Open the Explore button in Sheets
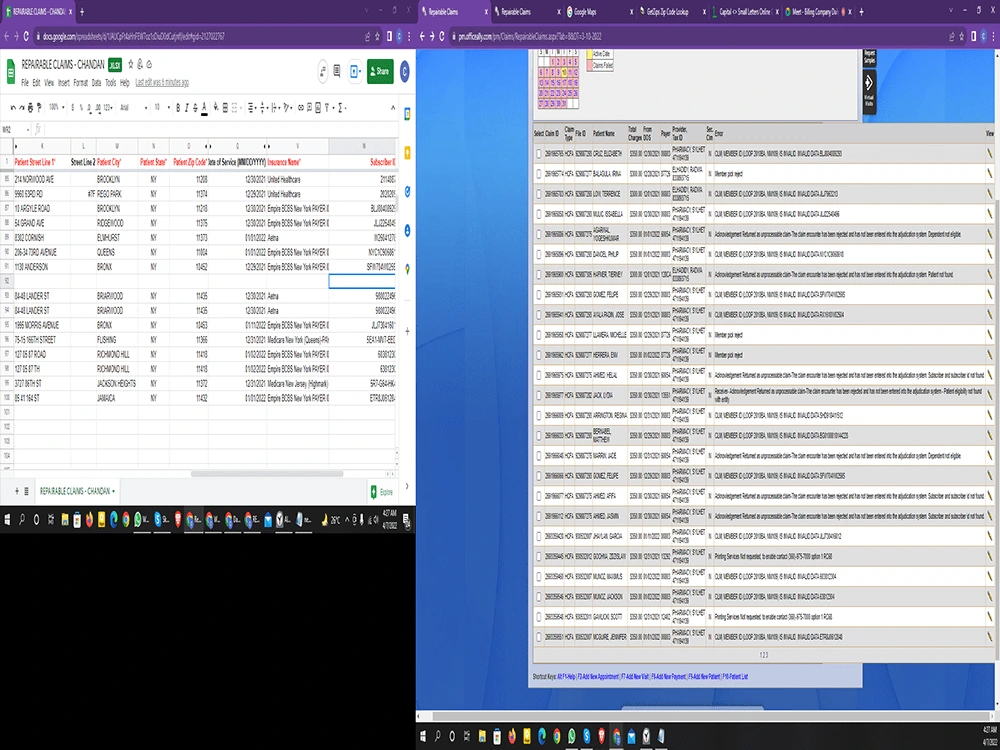This screenshot has height=750, width=1000. [x=382, y=492]
